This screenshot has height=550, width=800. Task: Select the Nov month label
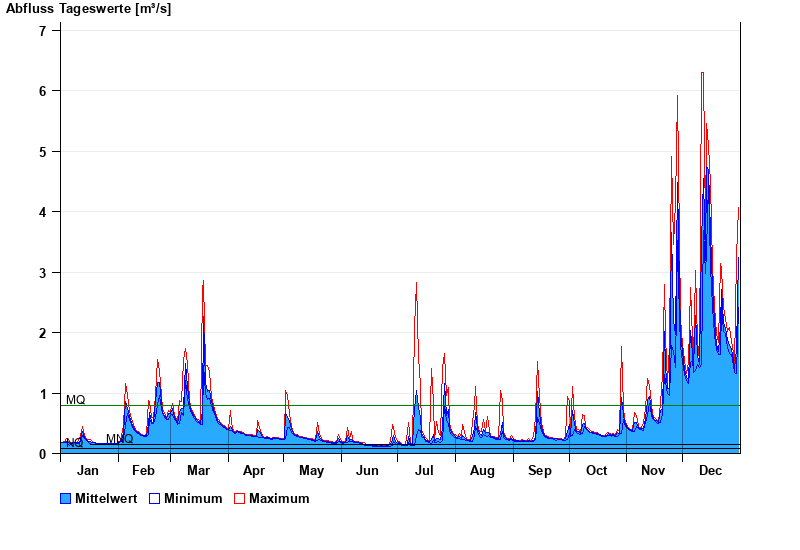653,471
